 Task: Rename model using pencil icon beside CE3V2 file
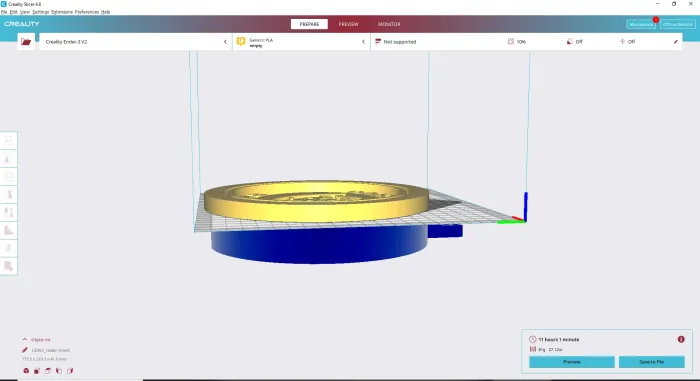[x=25, y=350]
